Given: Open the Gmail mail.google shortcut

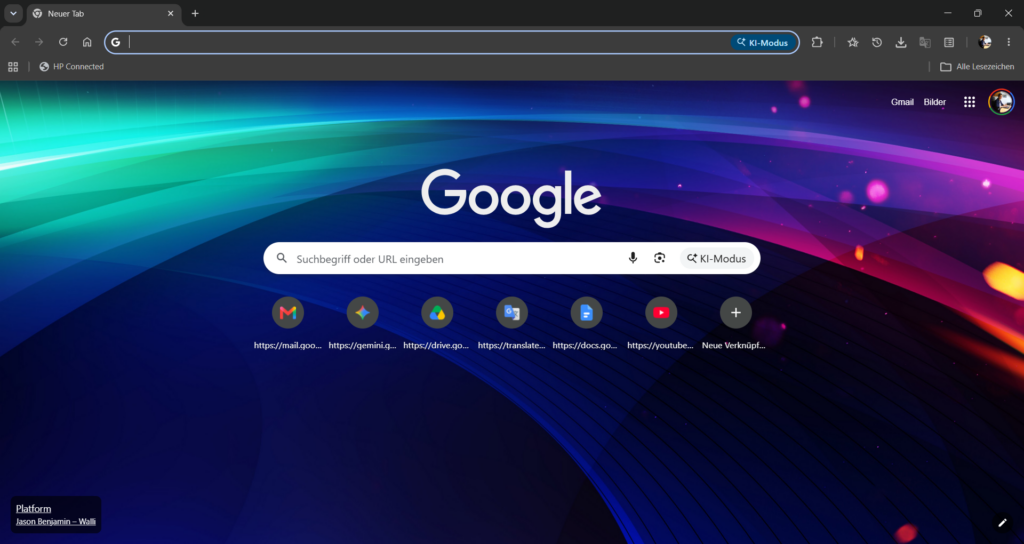Looking at the screenshot, I should pos(288,313).
